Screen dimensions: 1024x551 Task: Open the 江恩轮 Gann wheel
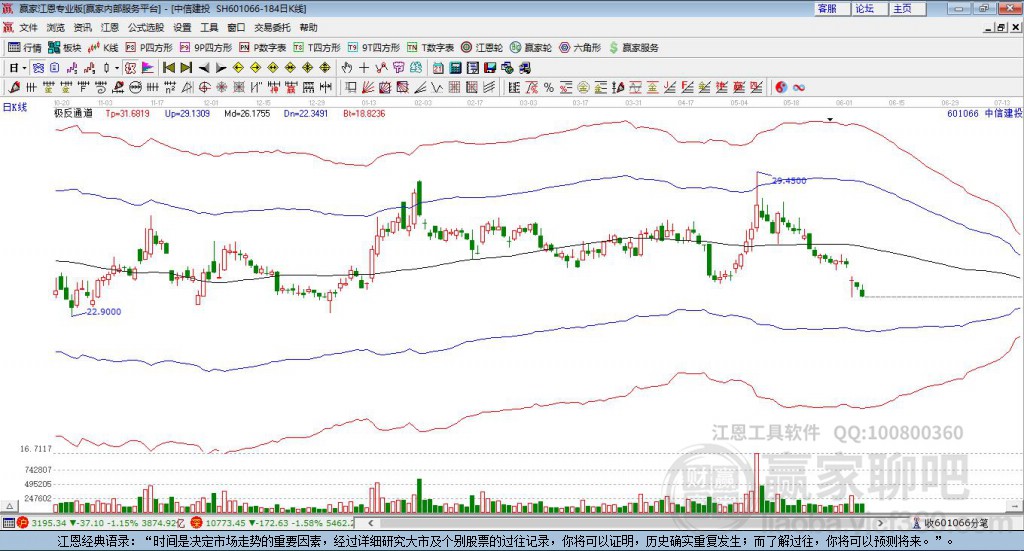(482, 48)
